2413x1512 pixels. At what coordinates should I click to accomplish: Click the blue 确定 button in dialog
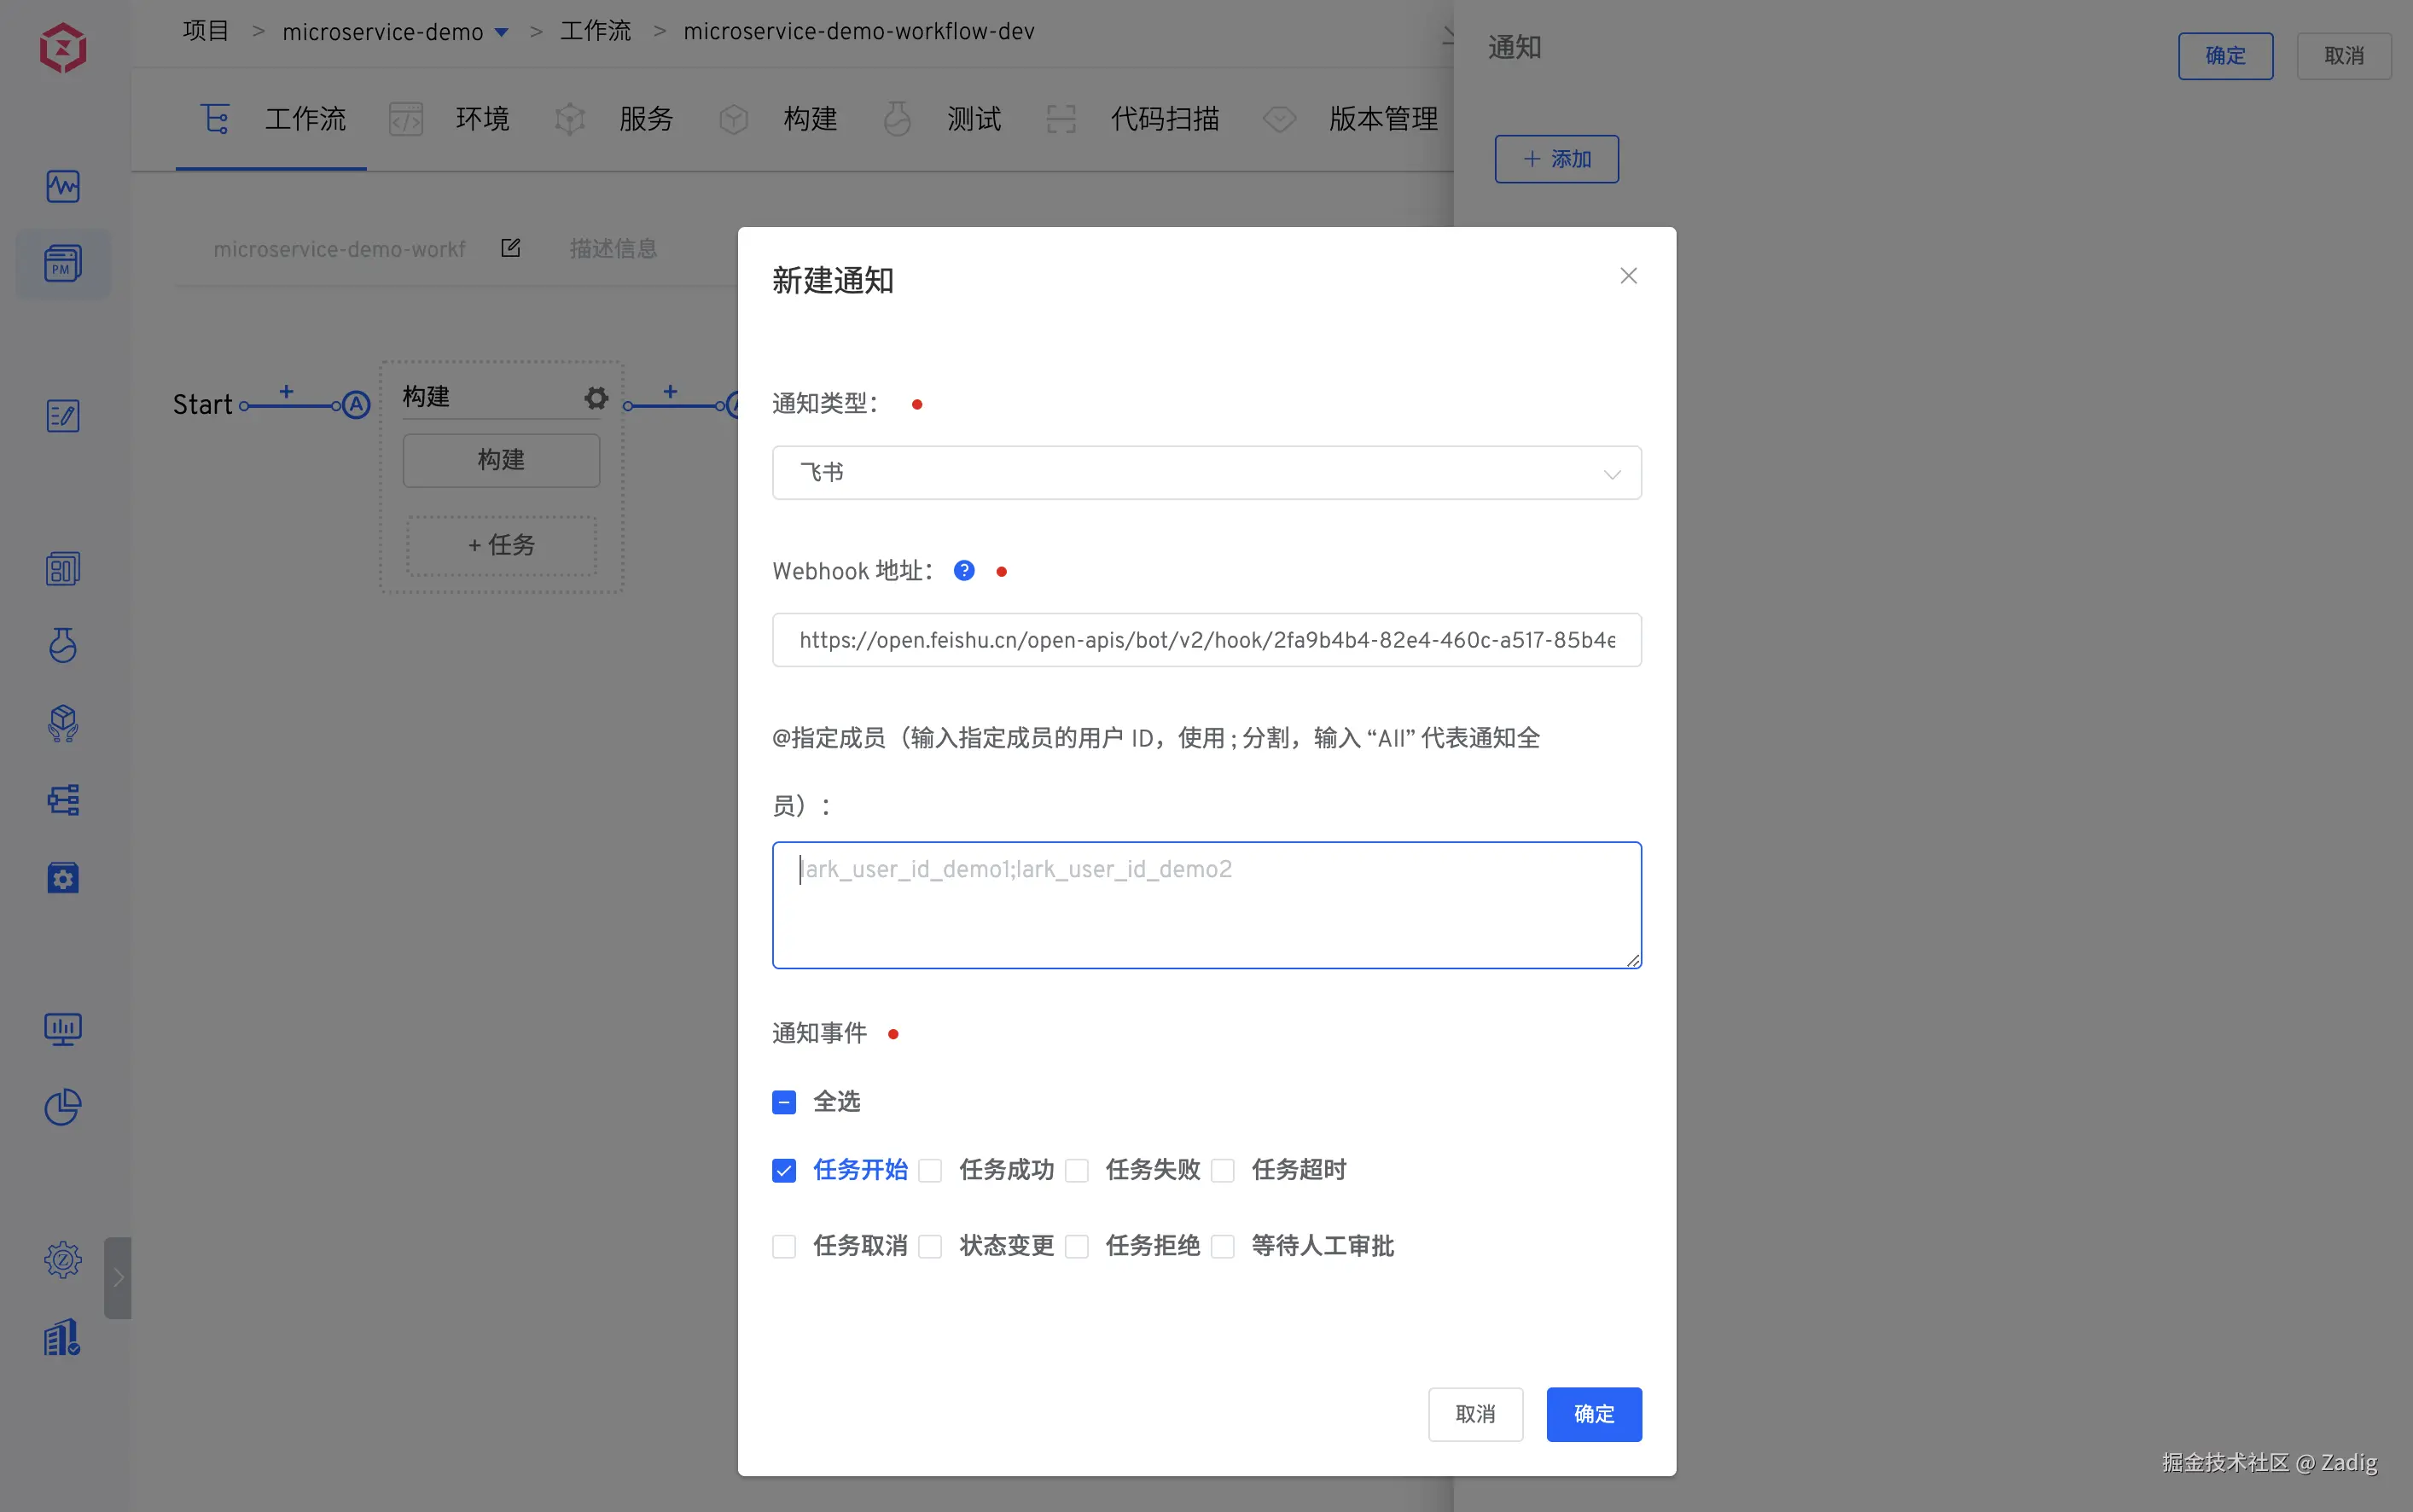coord(1593,1414)
